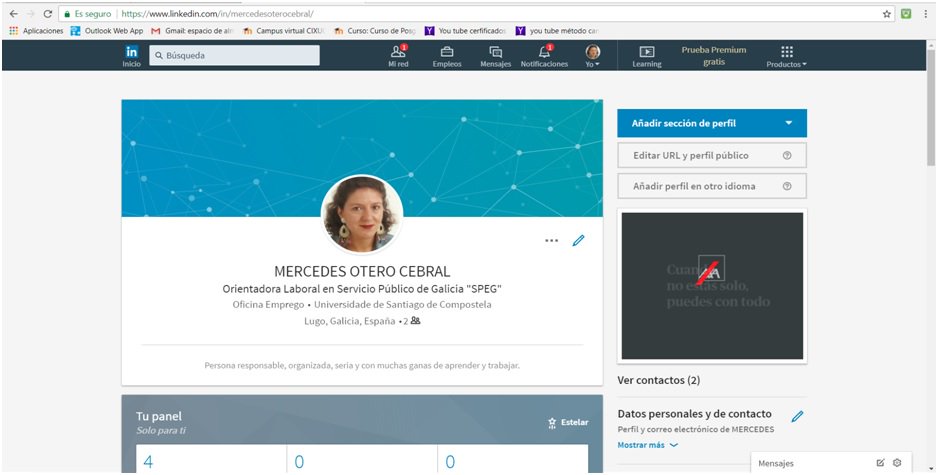Open the three-dot more options on profile
Screen dimensions: 938x475
point(552,240)
